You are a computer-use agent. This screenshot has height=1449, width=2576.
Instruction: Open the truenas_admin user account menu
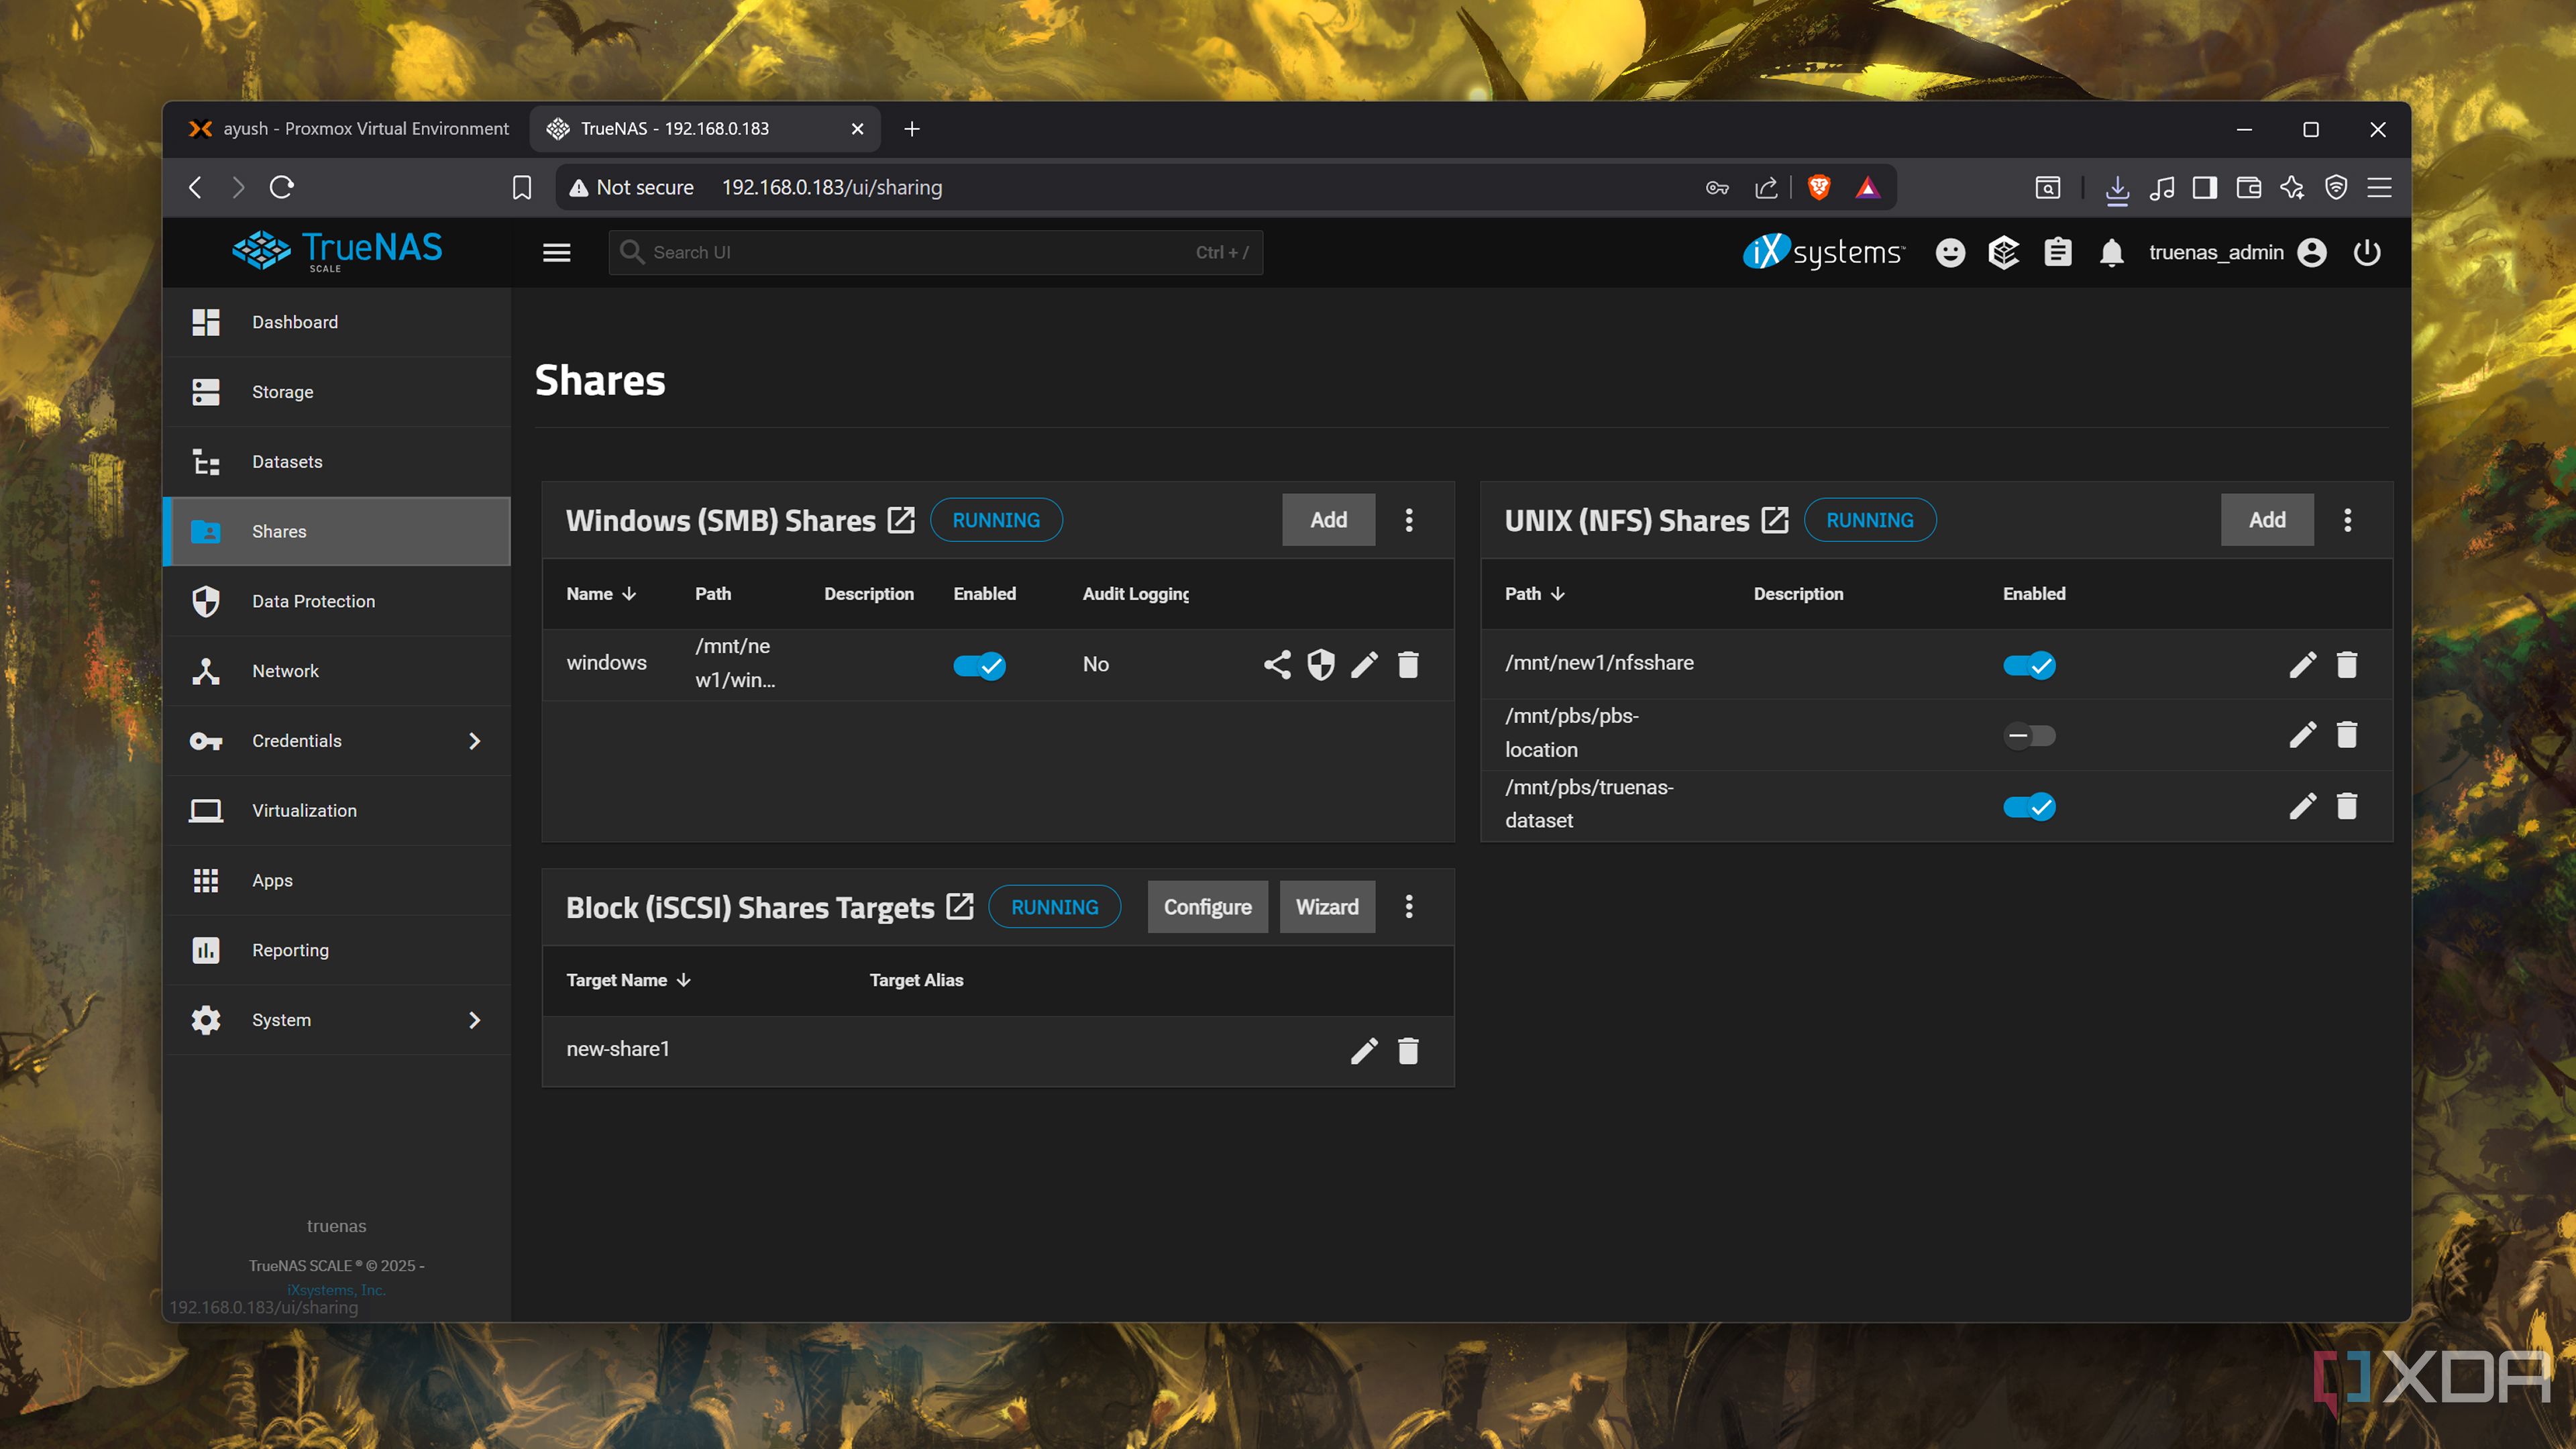click(2238, 252)
